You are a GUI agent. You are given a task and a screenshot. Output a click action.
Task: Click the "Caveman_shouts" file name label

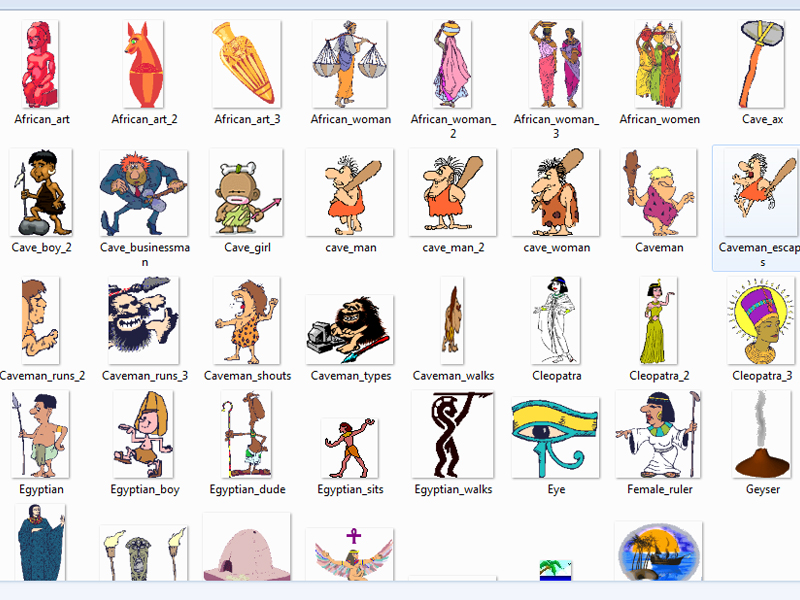(x=247, y=376)
